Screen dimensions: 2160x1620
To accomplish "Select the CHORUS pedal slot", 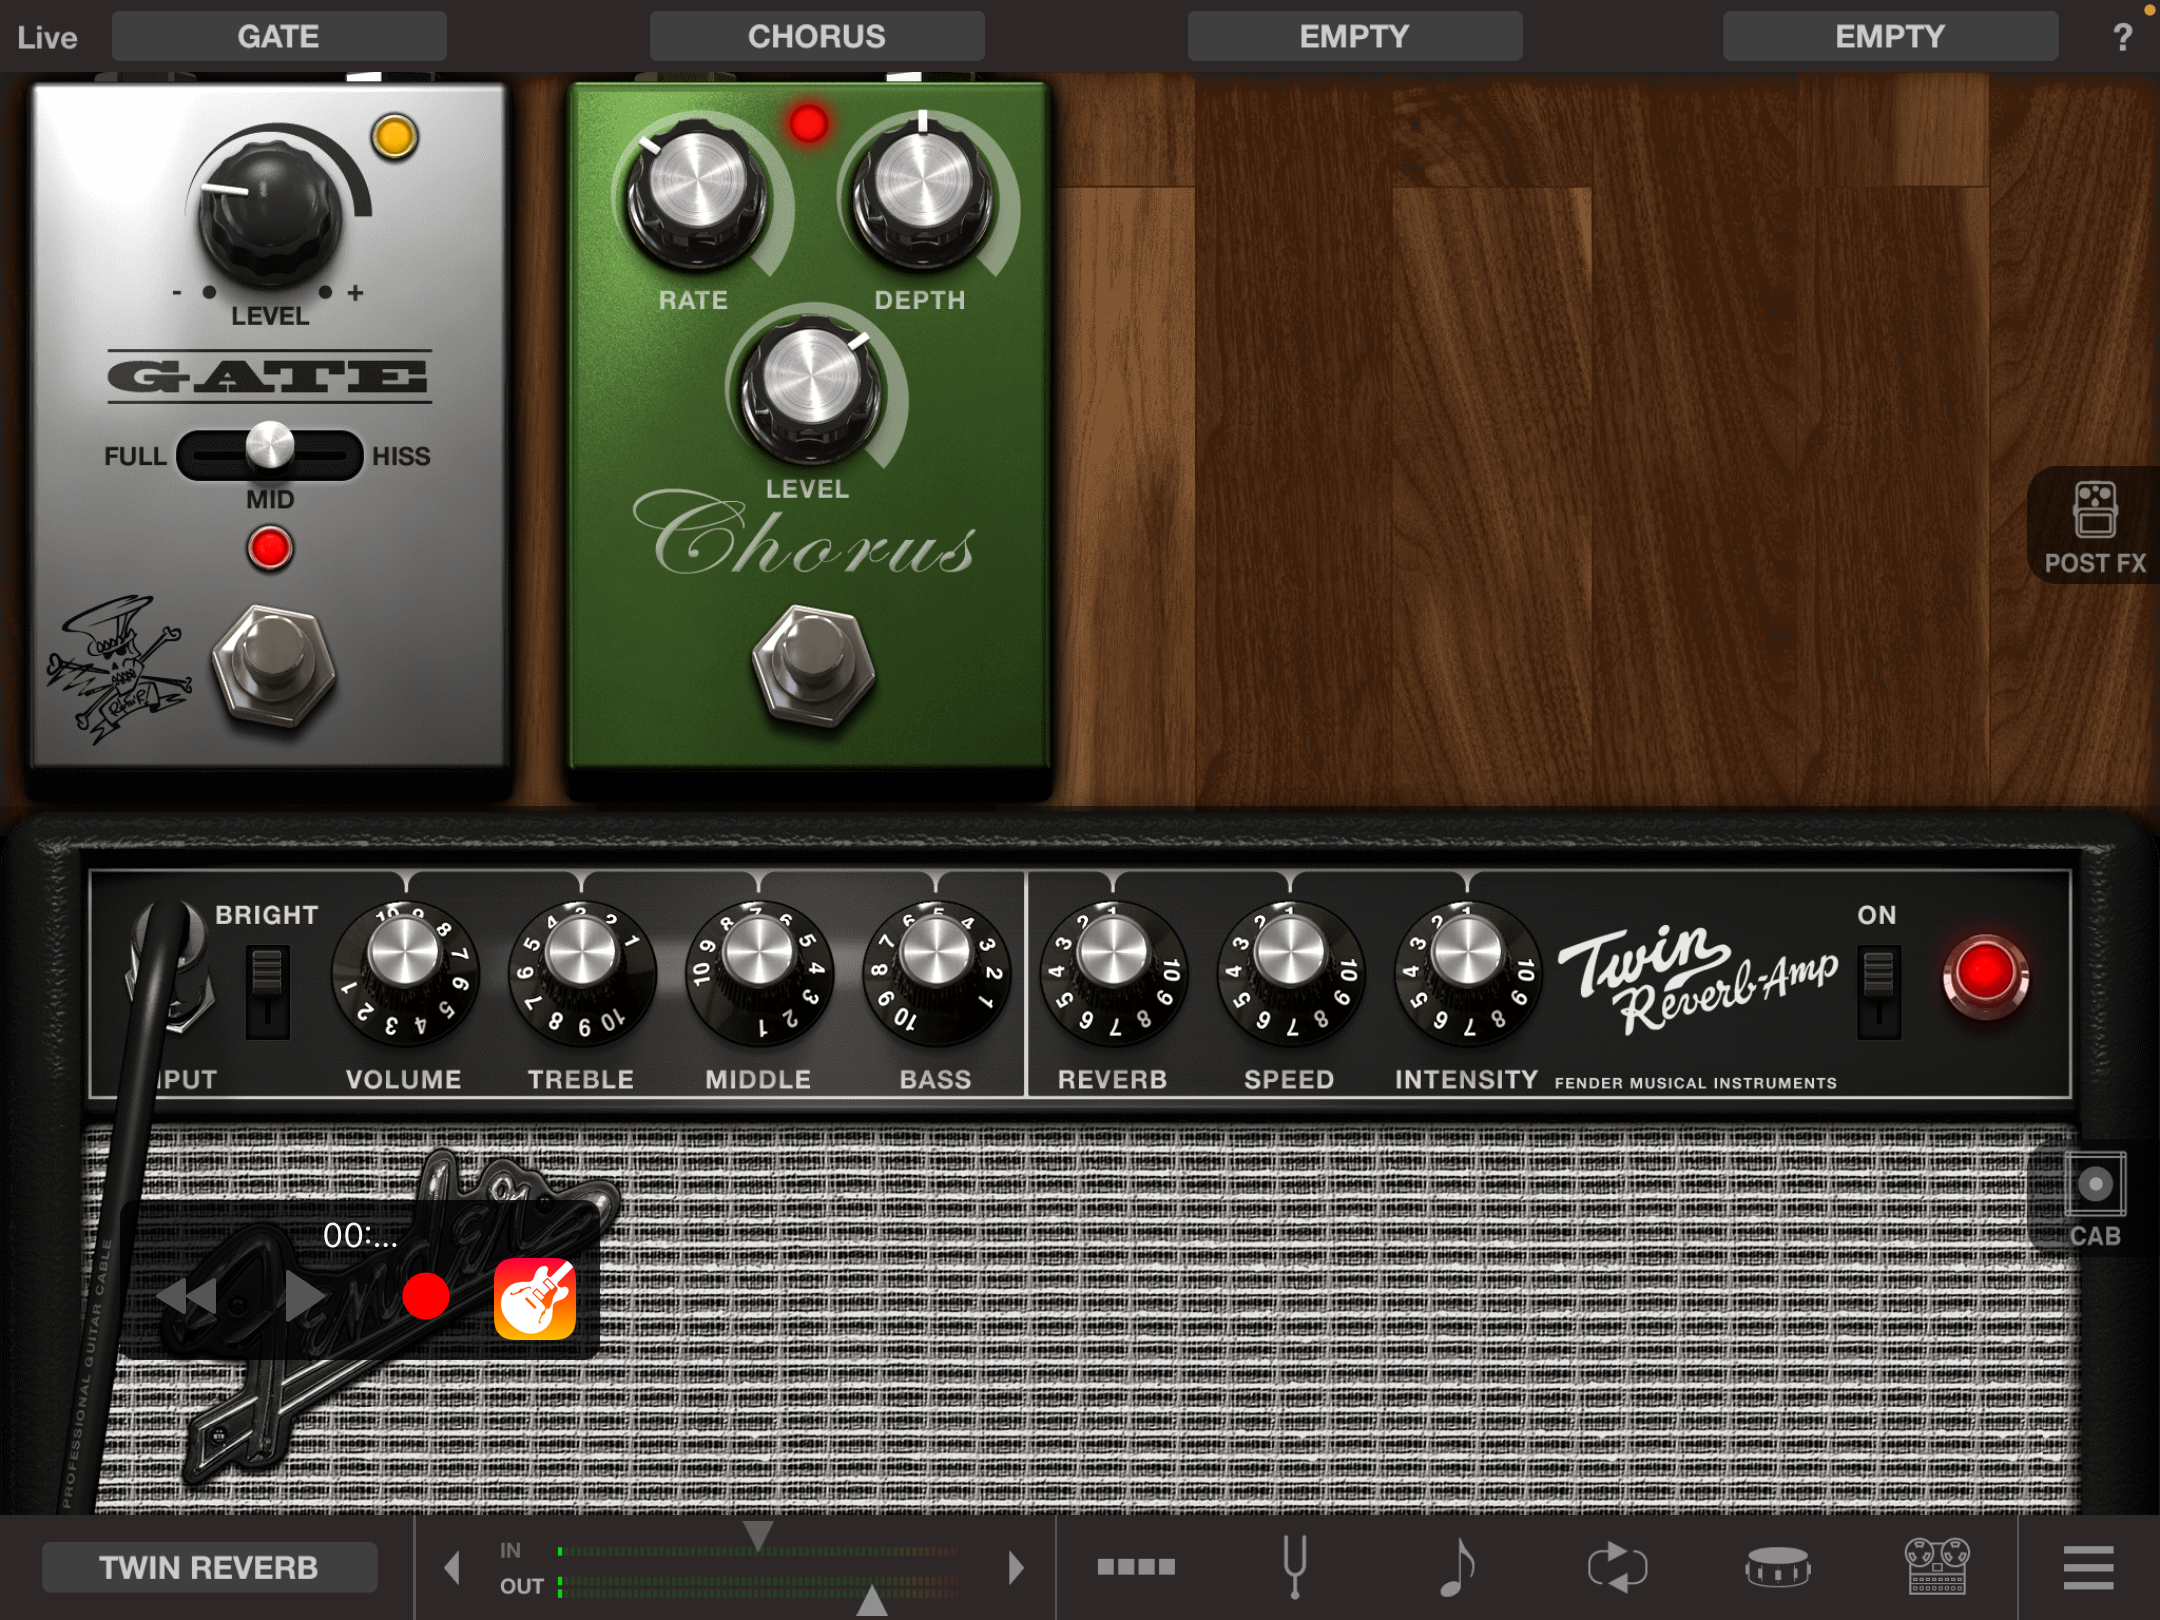I will point(817,37).
